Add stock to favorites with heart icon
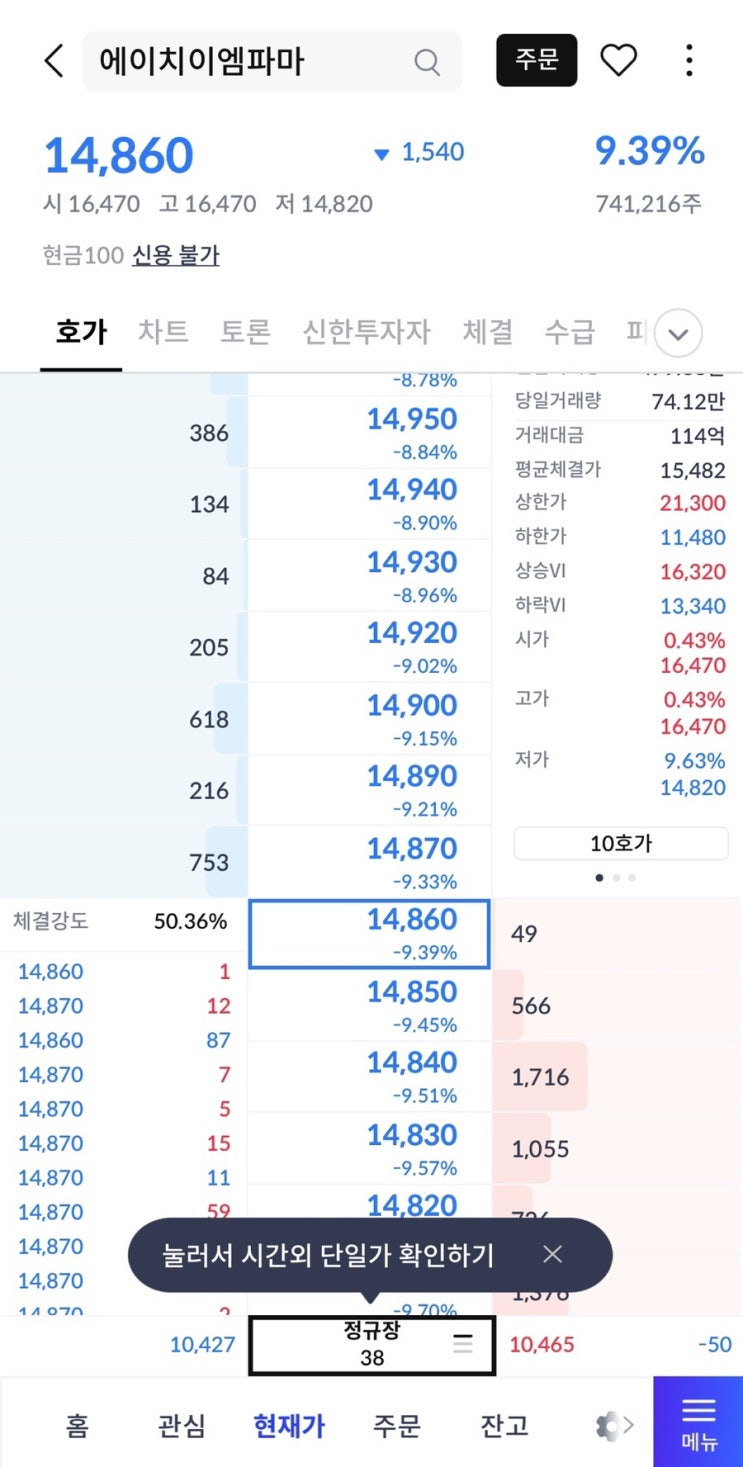Image resolution: width=743 pixels, height=1467 pixels. click(618, 61)
